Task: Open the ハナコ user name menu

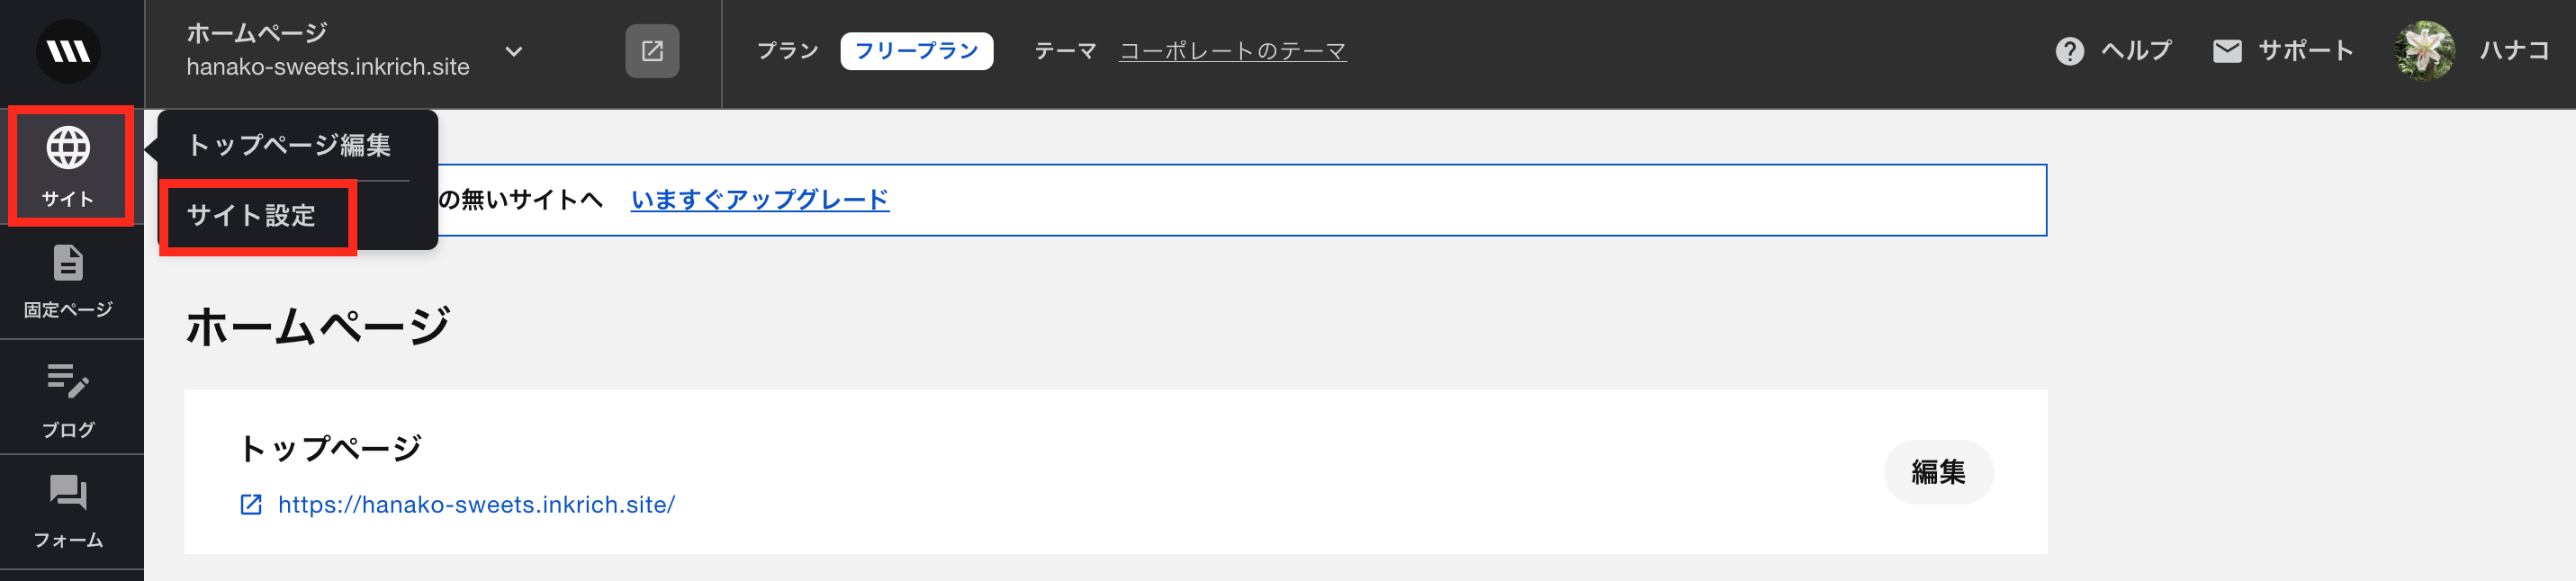Action: 2514,51
